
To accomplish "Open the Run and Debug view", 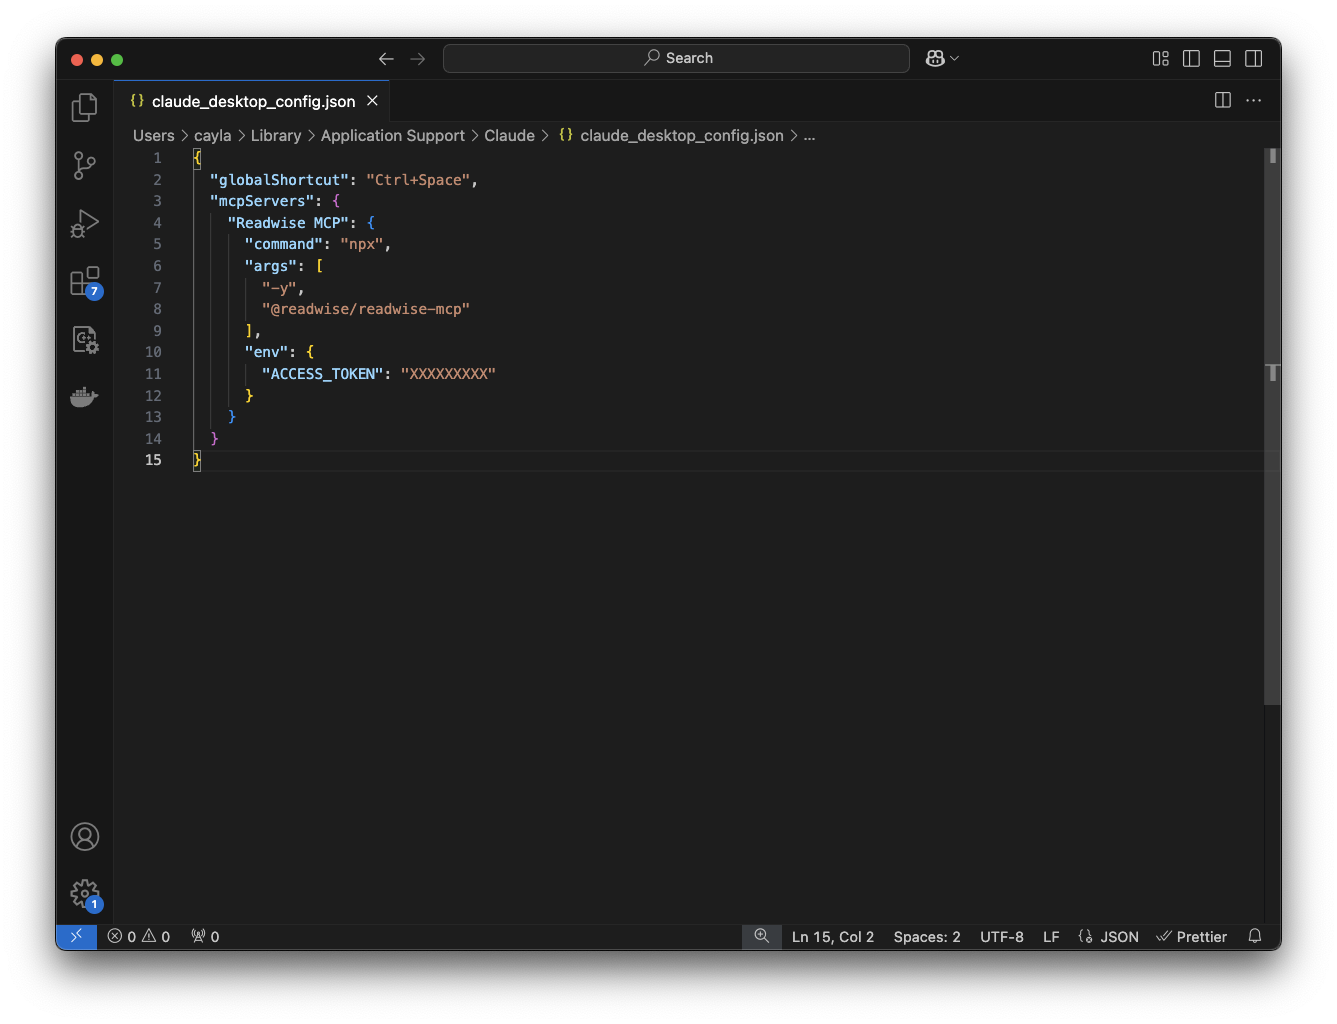I will (85, 223).
